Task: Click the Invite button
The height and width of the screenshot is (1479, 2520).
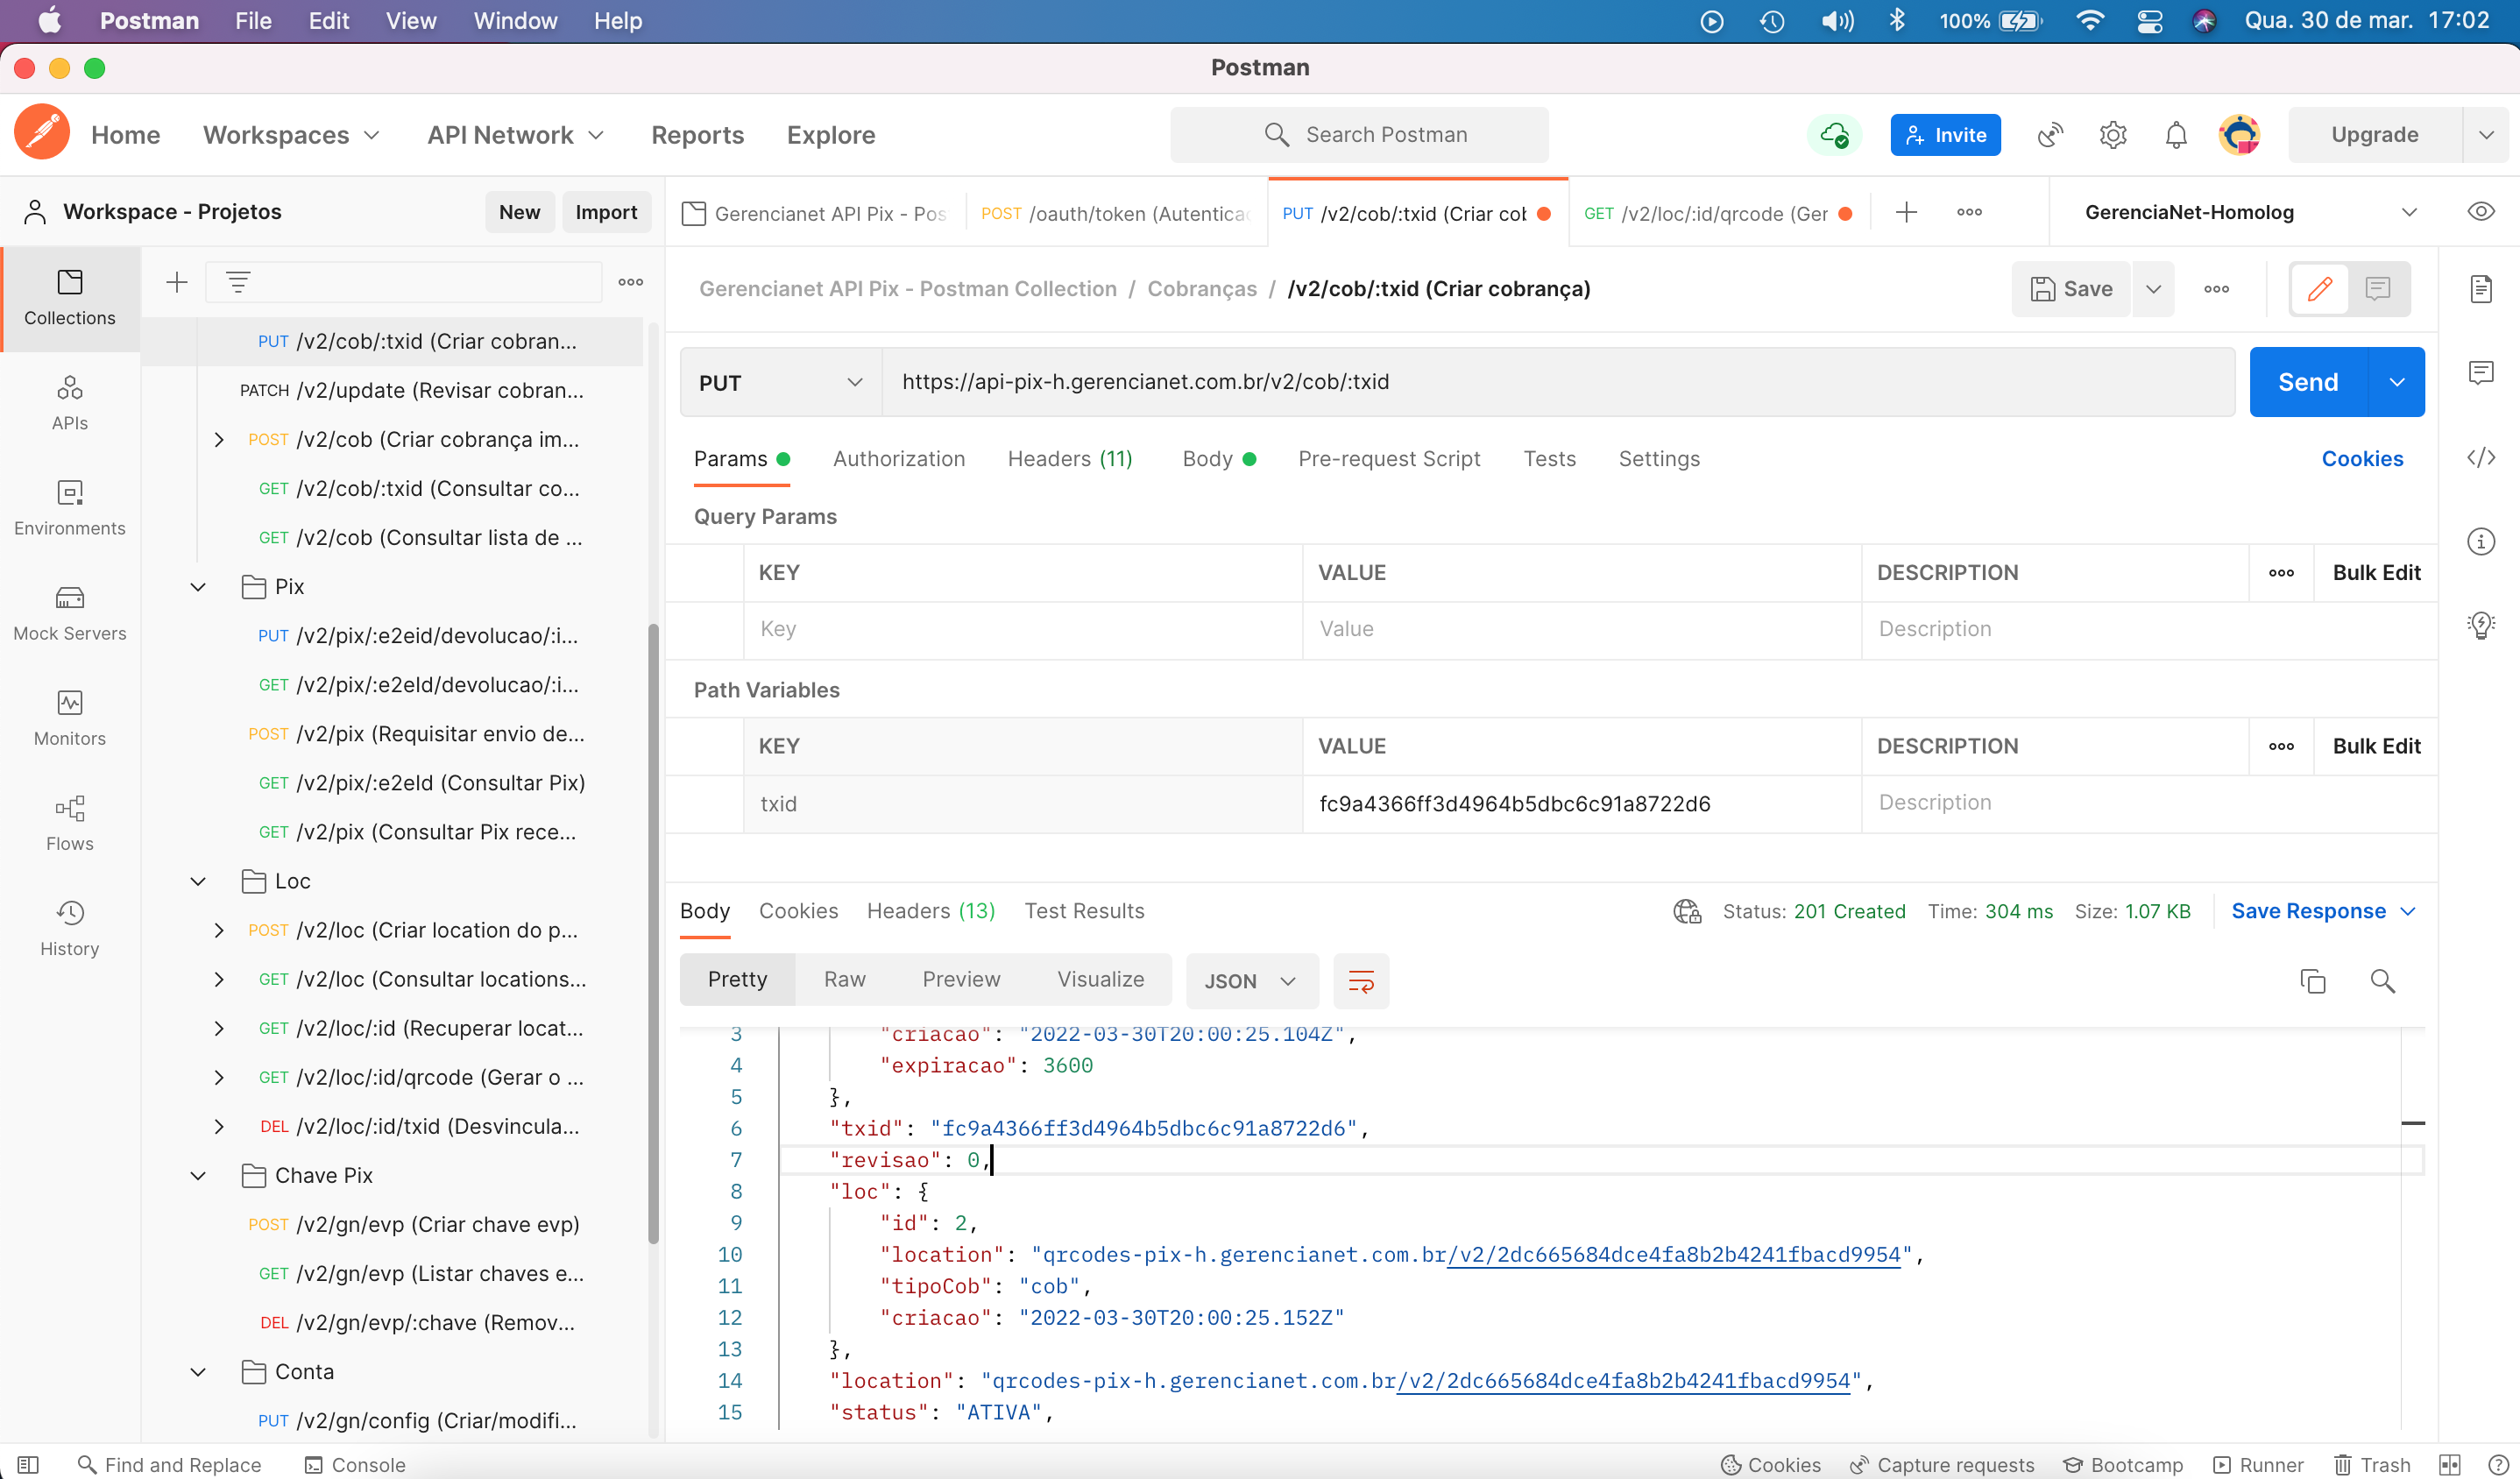Action: 1945,134
